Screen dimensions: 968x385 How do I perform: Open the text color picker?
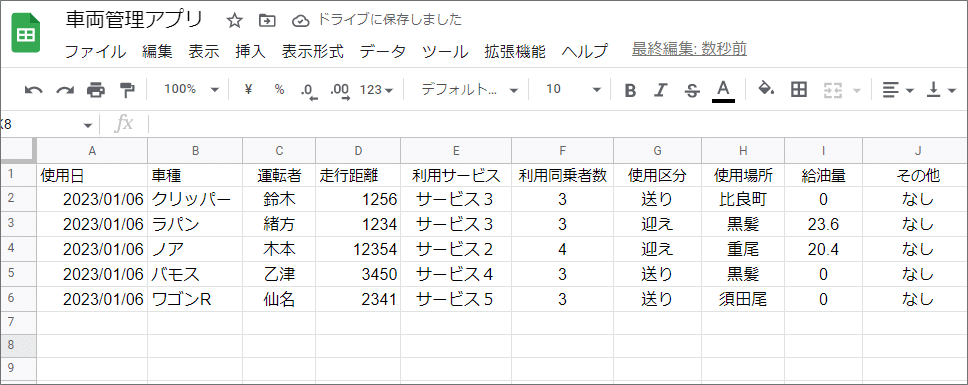coord(724,91)
